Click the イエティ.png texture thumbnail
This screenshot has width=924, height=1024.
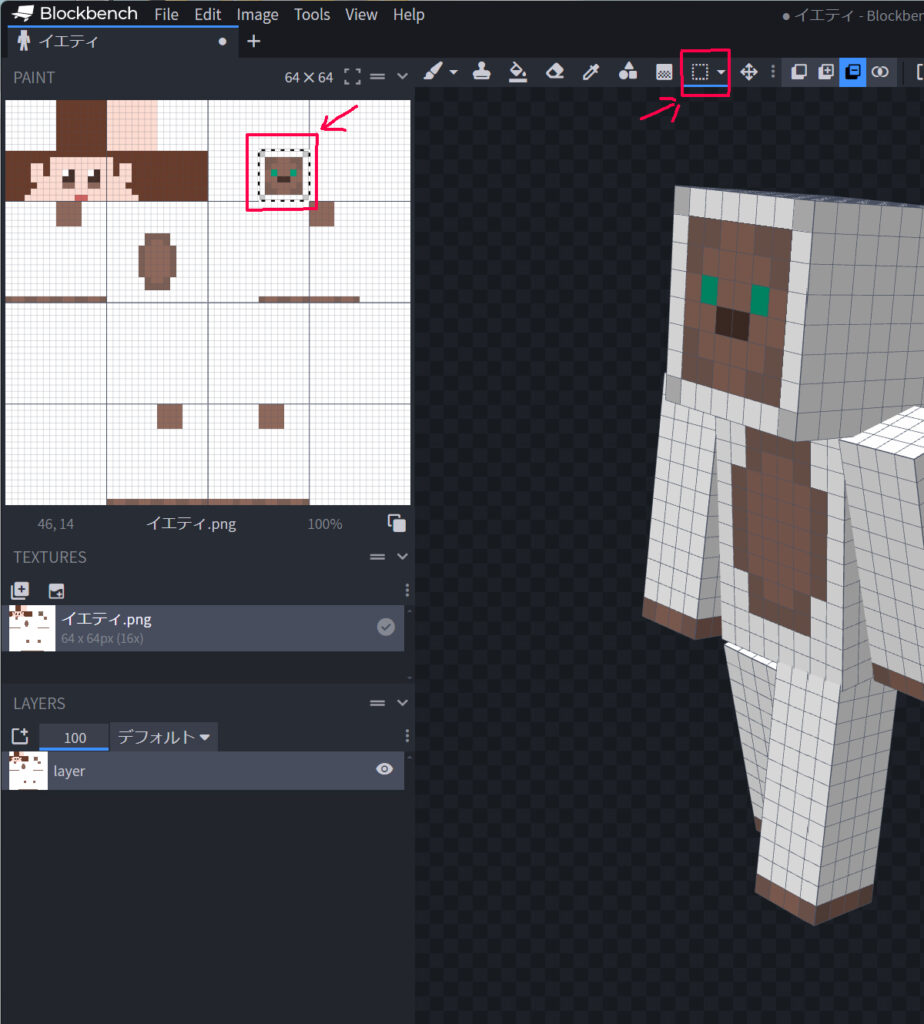30,626
